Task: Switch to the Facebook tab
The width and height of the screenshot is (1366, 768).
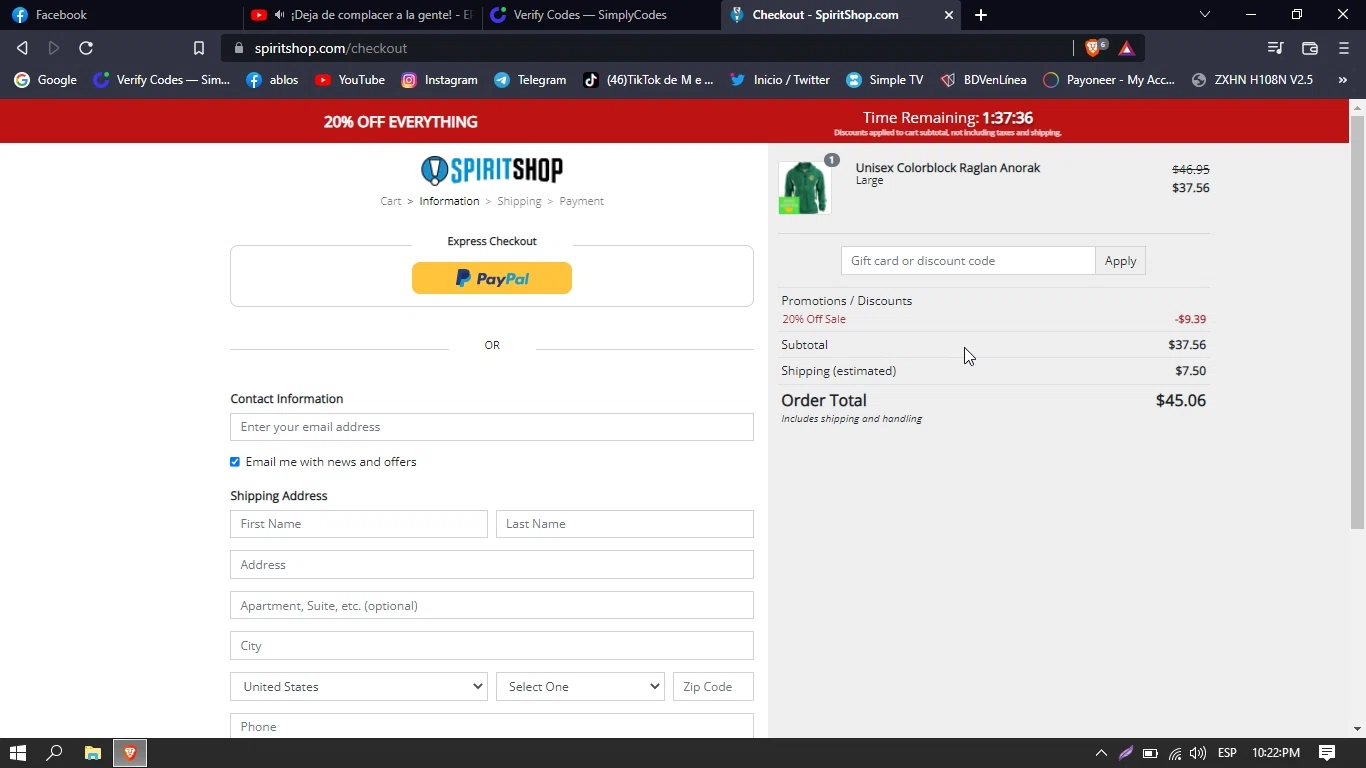Action: click(x=120, y=15)
